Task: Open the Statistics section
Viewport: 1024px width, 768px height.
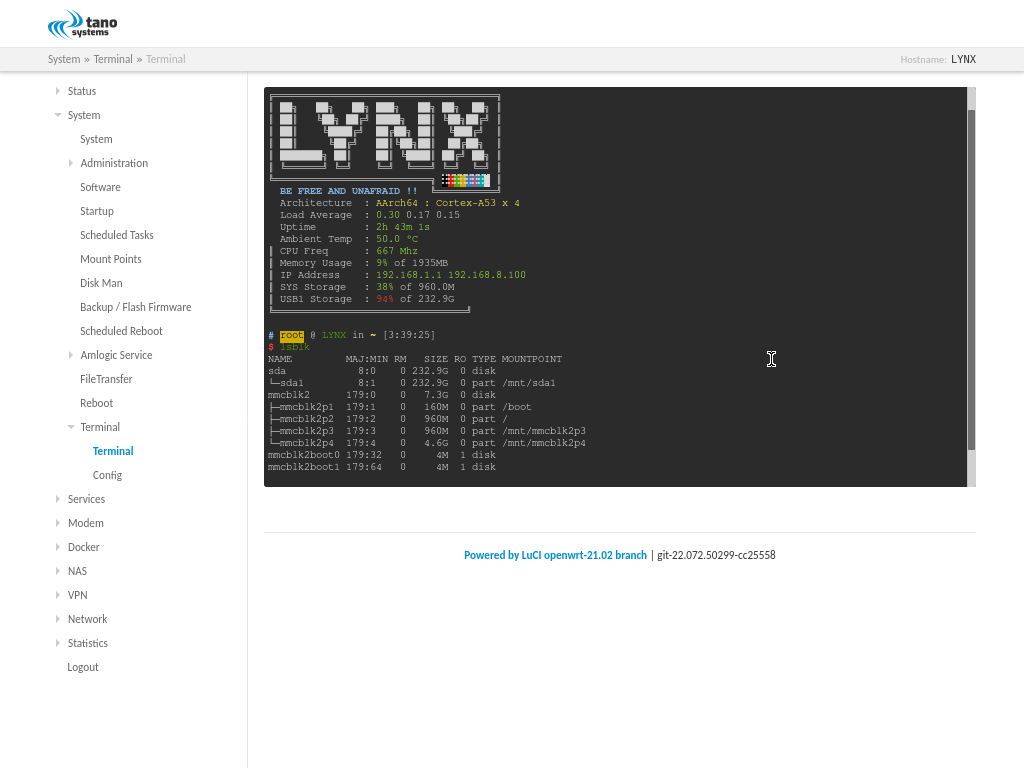Action: tap(88, 643)
